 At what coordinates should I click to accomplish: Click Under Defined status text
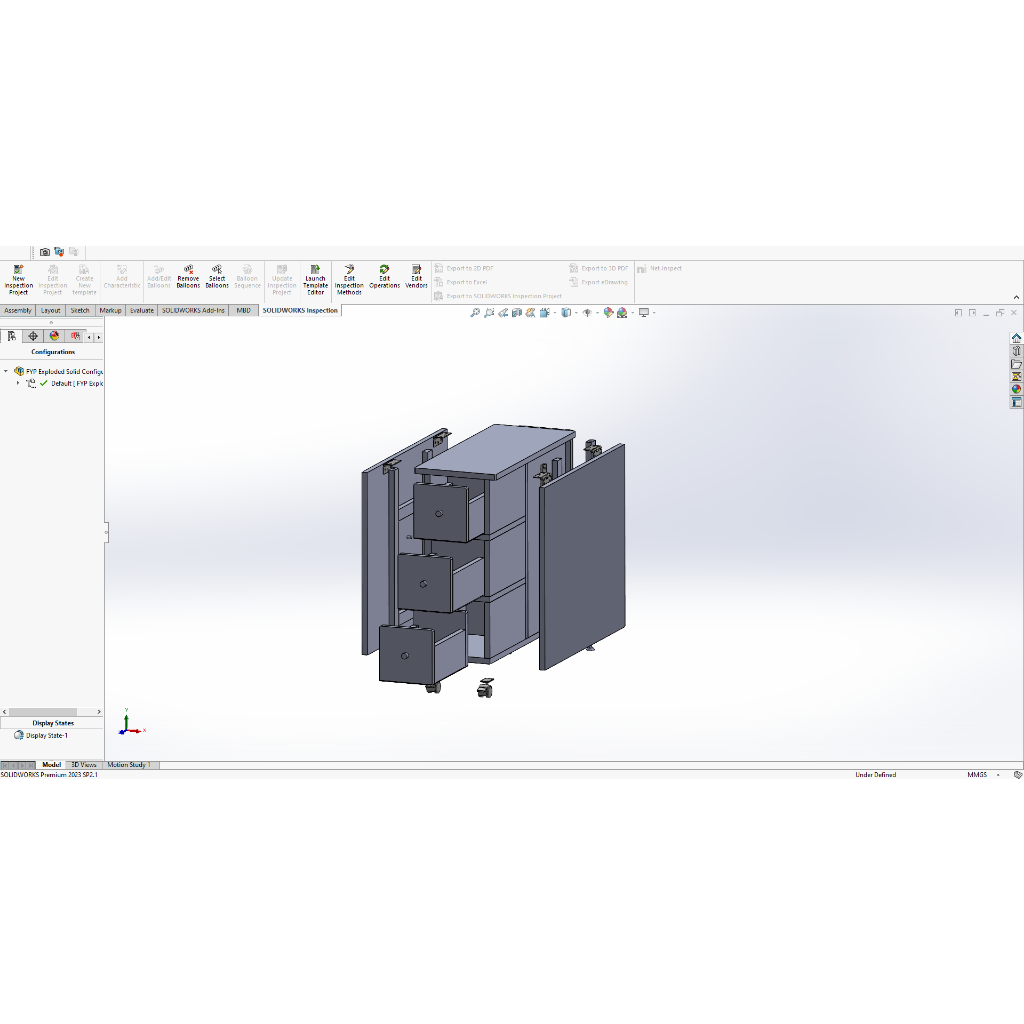[x=876, y=775]
